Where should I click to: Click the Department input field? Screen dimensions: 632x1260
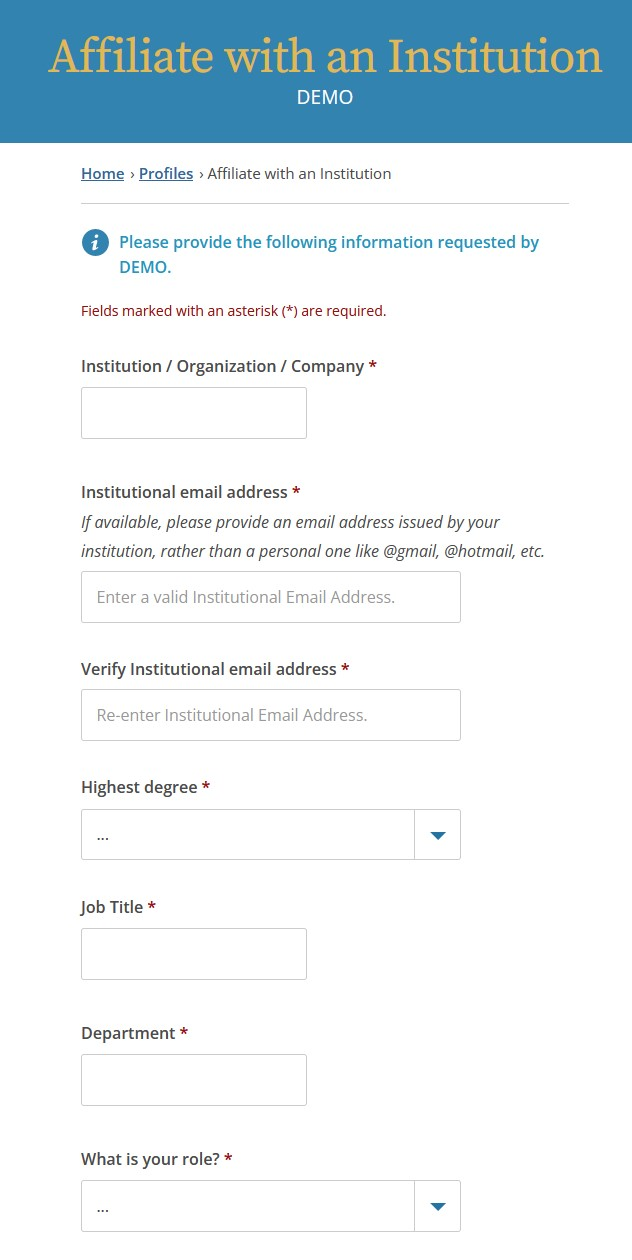[x=193, y=1079]
